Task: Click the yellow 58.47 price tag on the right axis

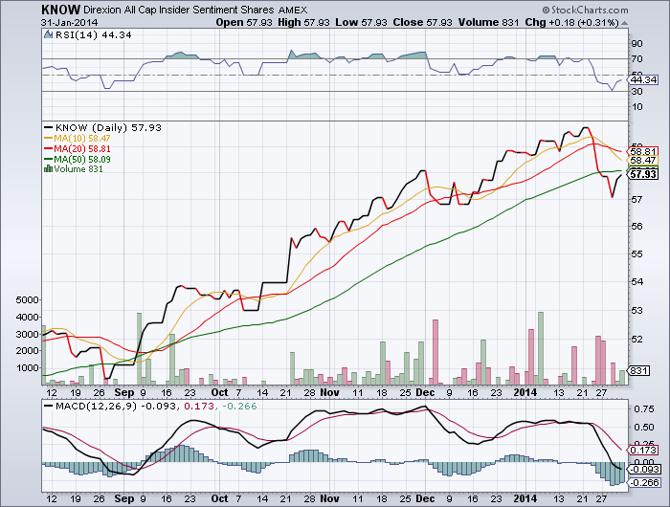Action: (643, 161)
